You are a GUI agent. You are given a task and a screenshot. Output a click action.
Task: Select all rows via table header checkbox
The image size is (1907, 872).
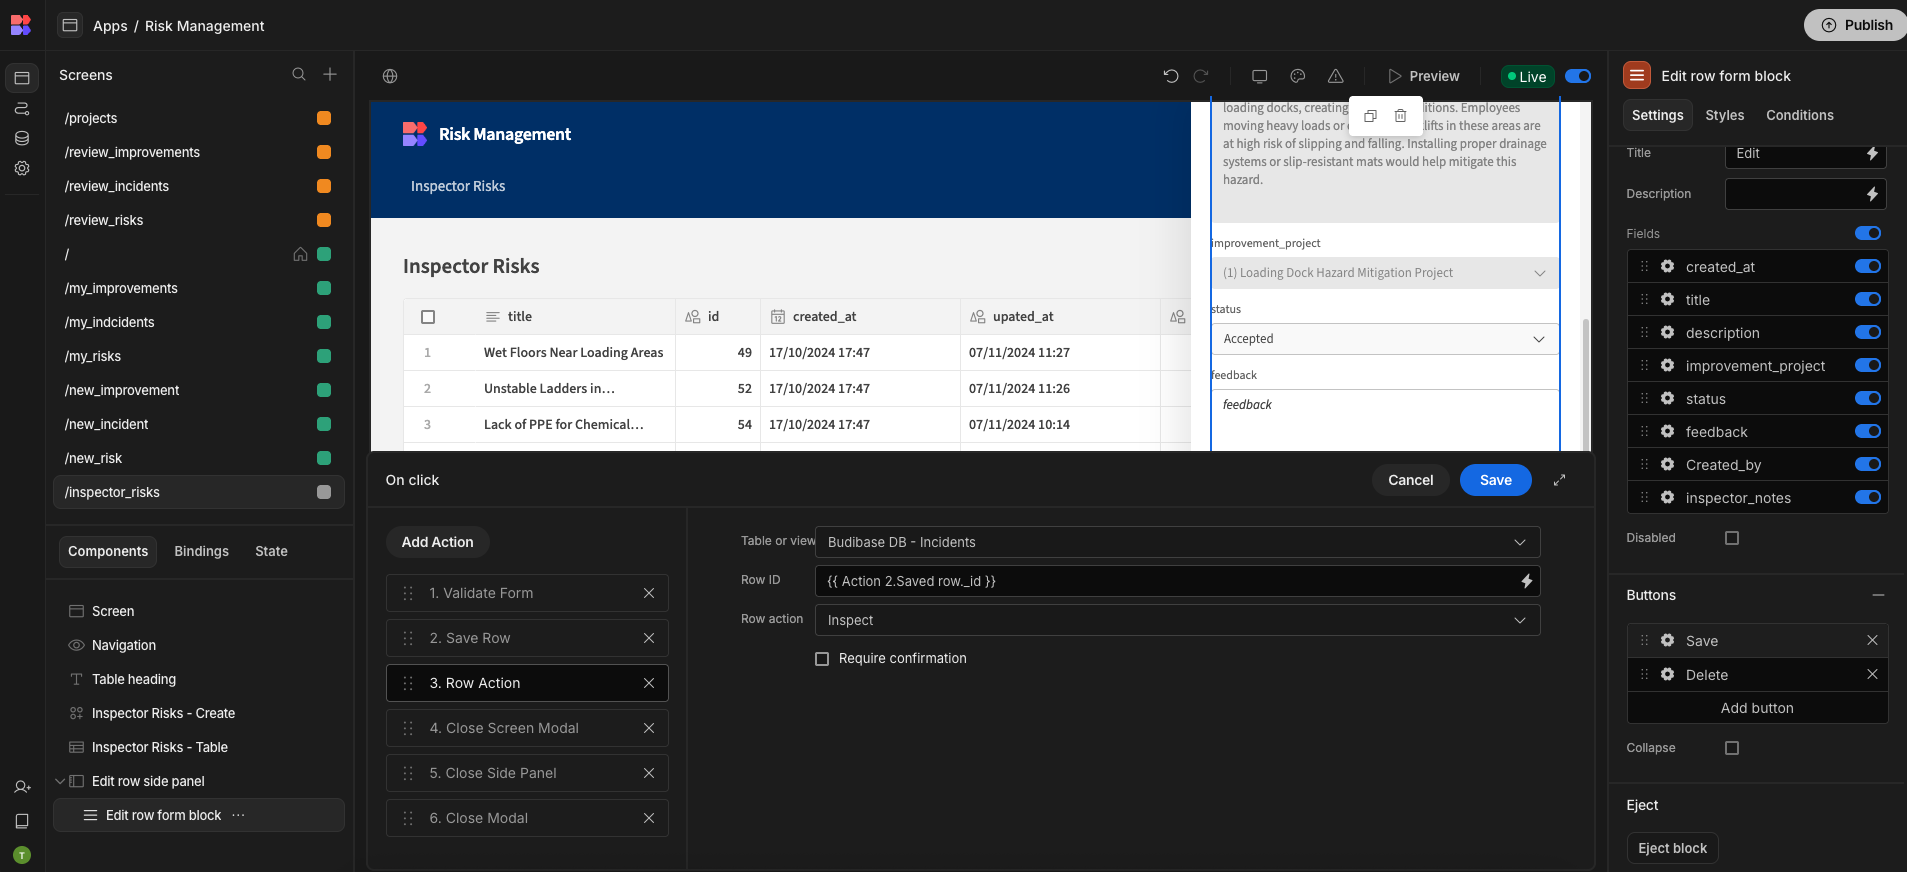click(428, 317)
